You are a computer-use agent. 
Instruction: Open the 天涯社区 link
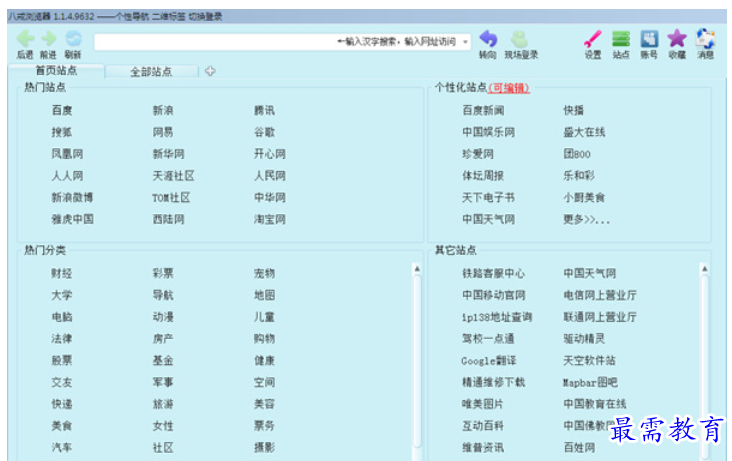pyautogui.click(x=173, y=176)
